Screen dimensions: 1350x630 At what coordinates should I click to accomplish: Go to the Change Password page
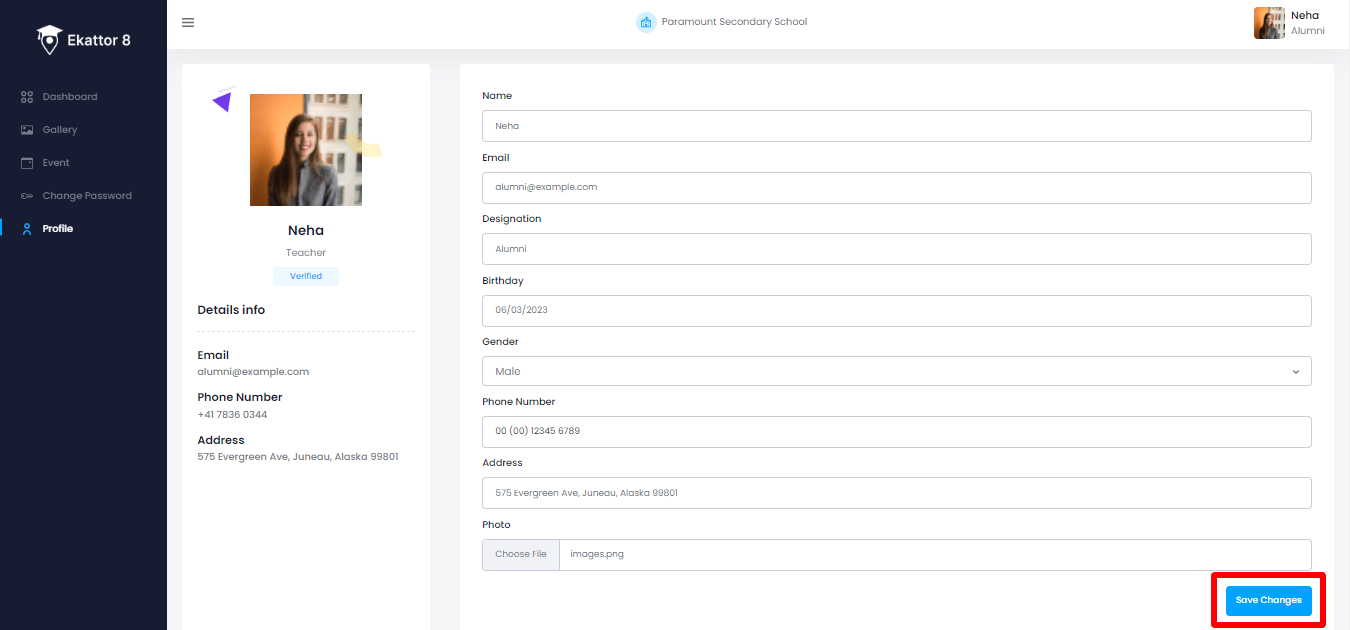click(86, 196)
